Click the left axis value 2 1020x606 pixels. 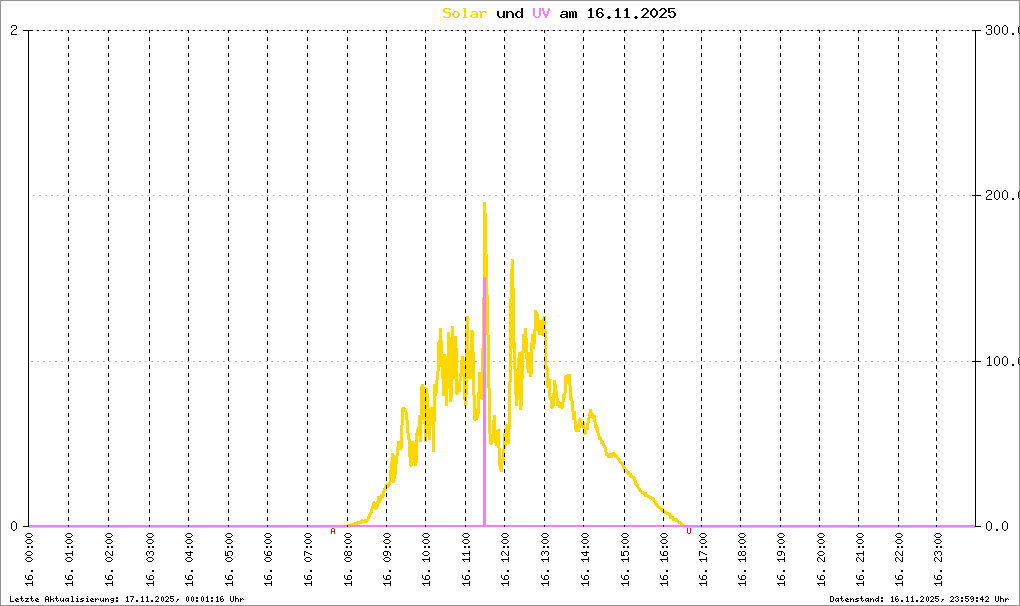pyautogui.click(x=14, y=30)
